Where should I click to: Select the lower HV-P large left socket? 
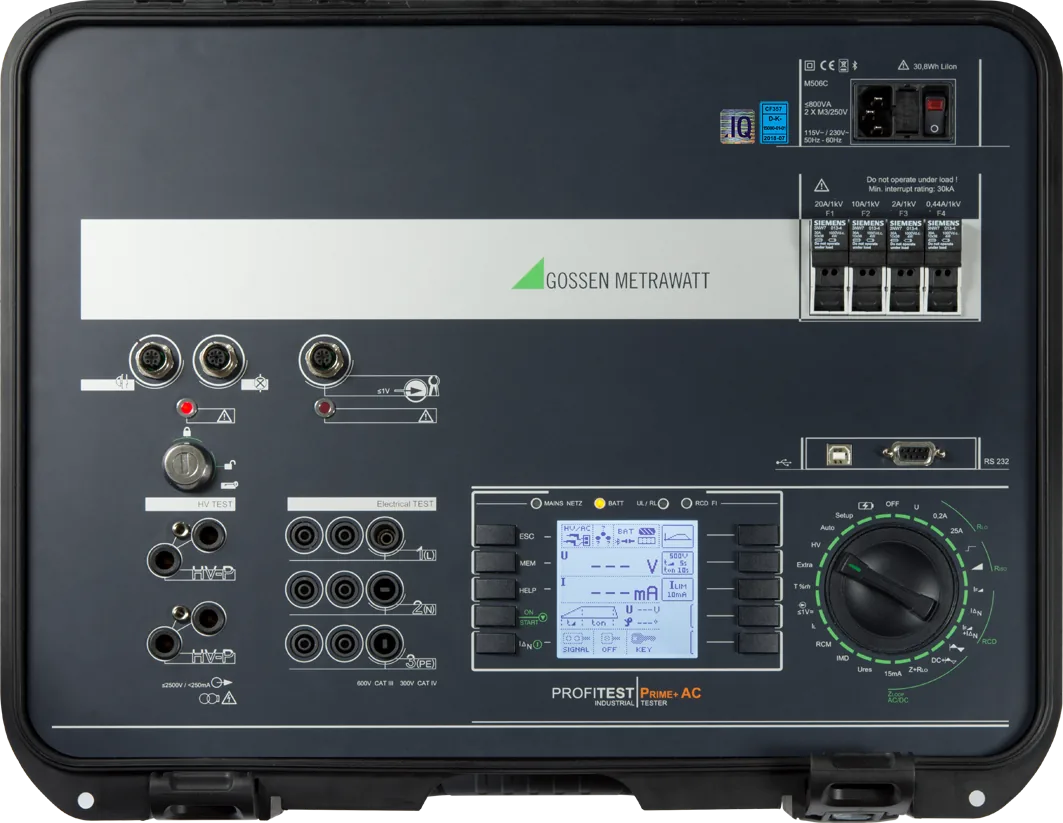tap(164, 643)
